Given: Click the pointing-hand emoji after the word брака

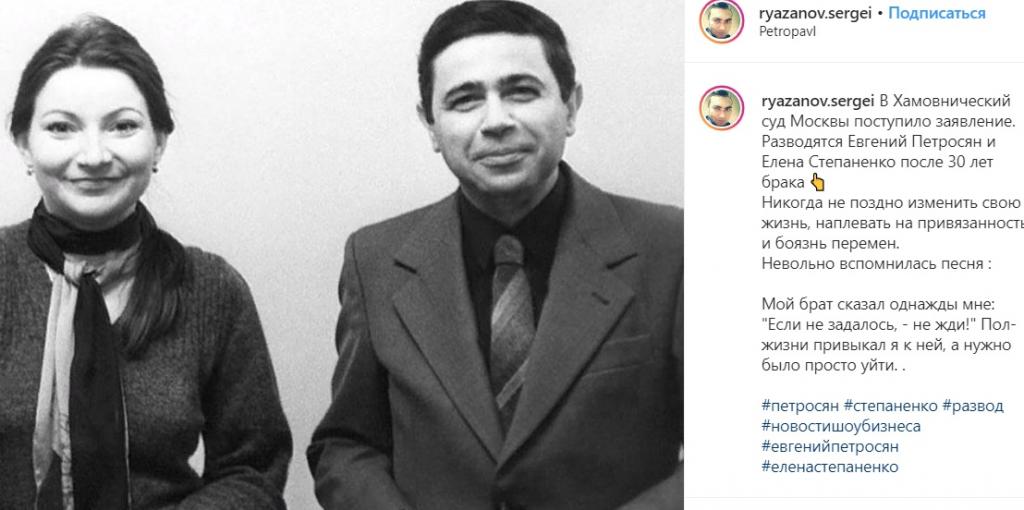Looking at the screenshot, I should pyautogui.click(x=817, y=182).
